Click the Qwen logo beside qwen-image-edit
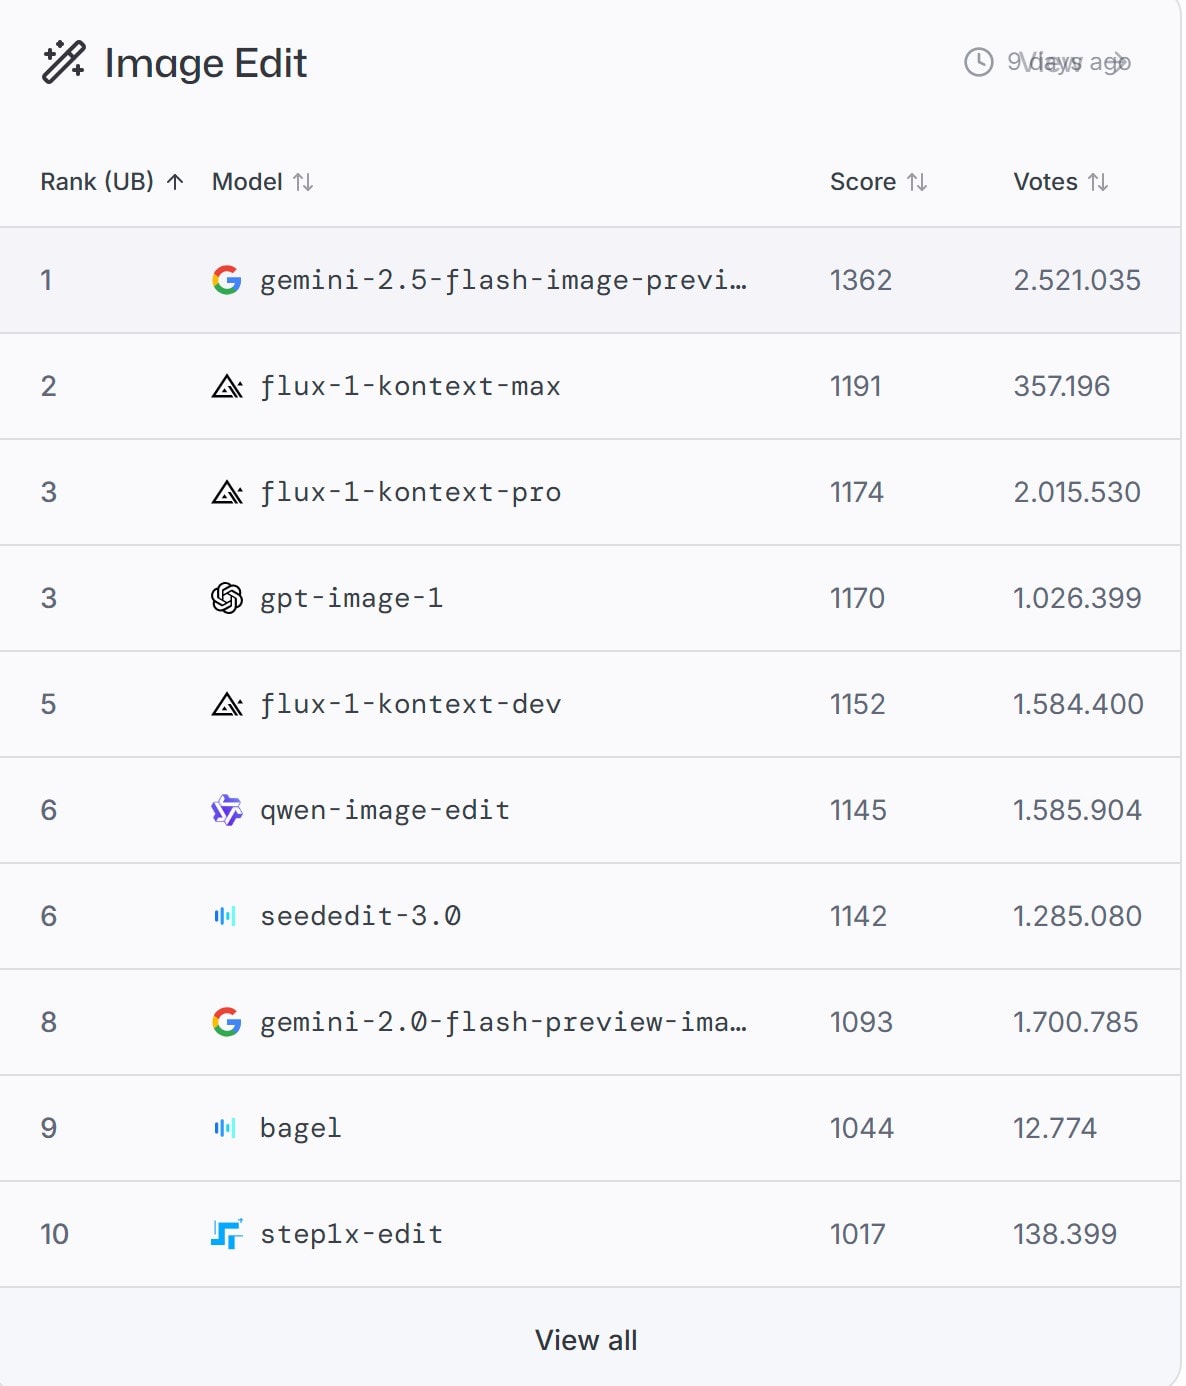The height and width of the screenshot is (1386, 1186). [227, 810]
